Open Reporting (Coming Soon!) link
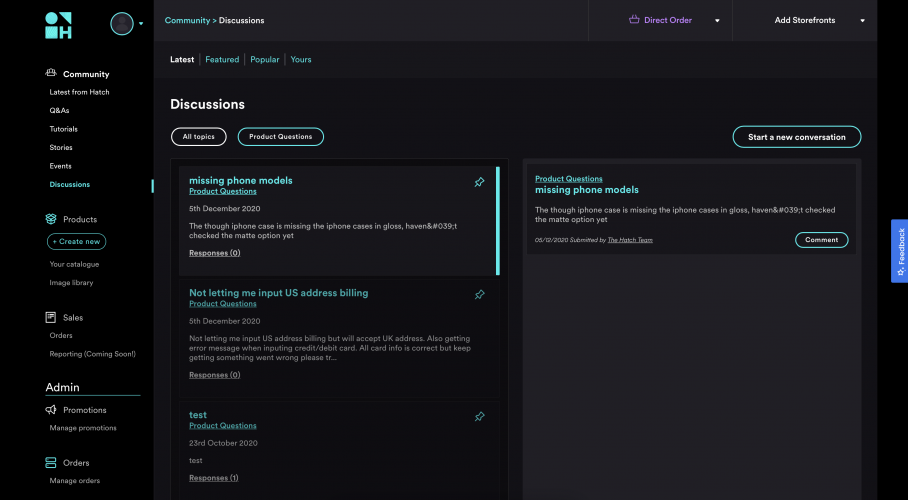This screenshot has height=500, width=908. tap(93, 353)
